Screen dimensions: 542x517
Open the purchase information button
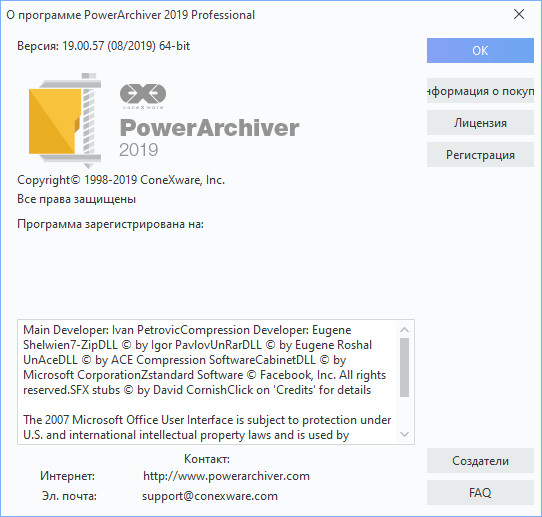(480, 91)
